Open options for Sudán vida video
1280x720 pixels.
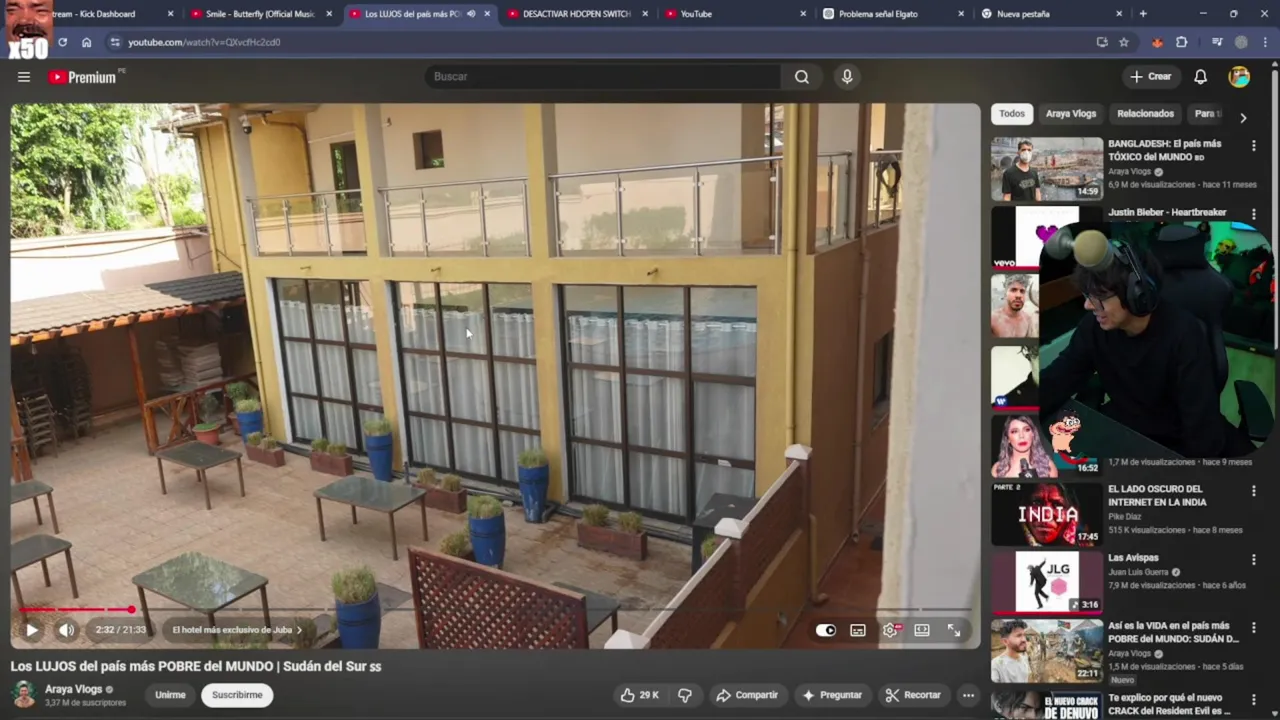(x=1253, y=628)
